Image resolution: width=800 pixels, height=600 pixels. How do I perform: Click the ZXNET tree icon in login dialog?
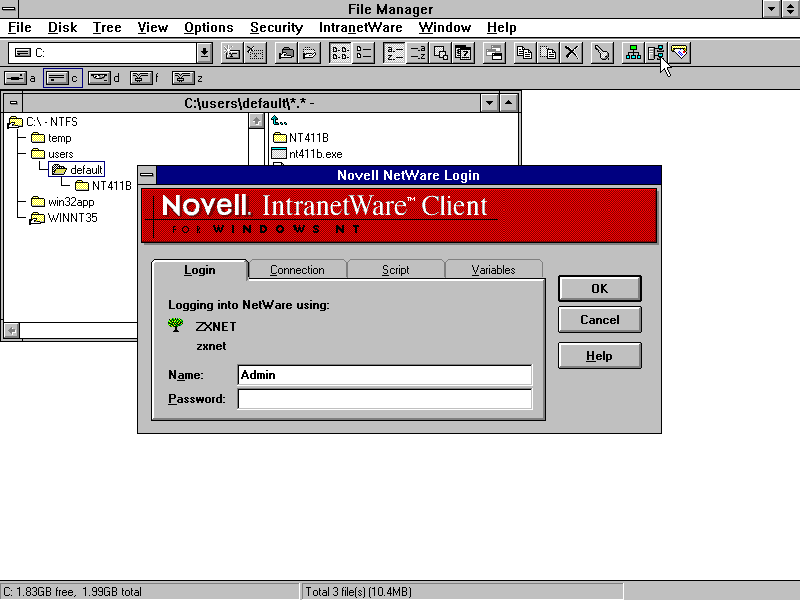tap(176, 325)
